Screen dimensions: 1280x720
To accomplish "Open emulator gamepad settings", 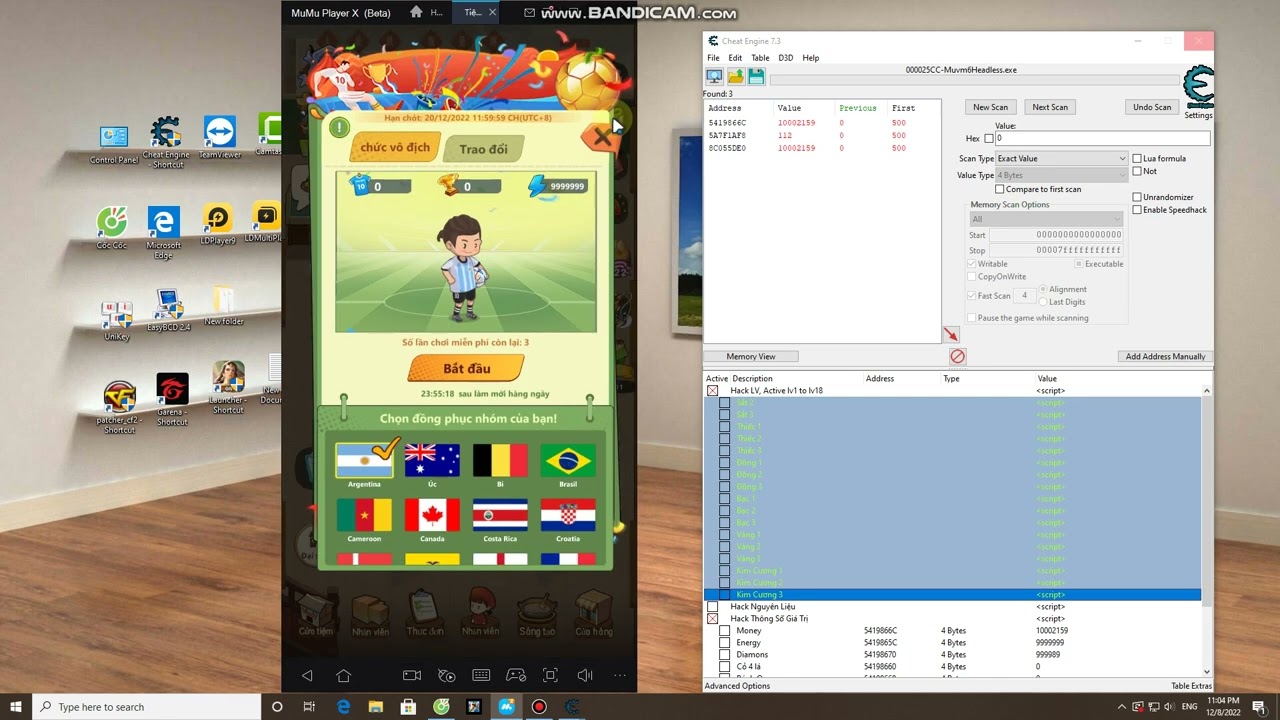I will pyautogui.click(x=515, y=676).
